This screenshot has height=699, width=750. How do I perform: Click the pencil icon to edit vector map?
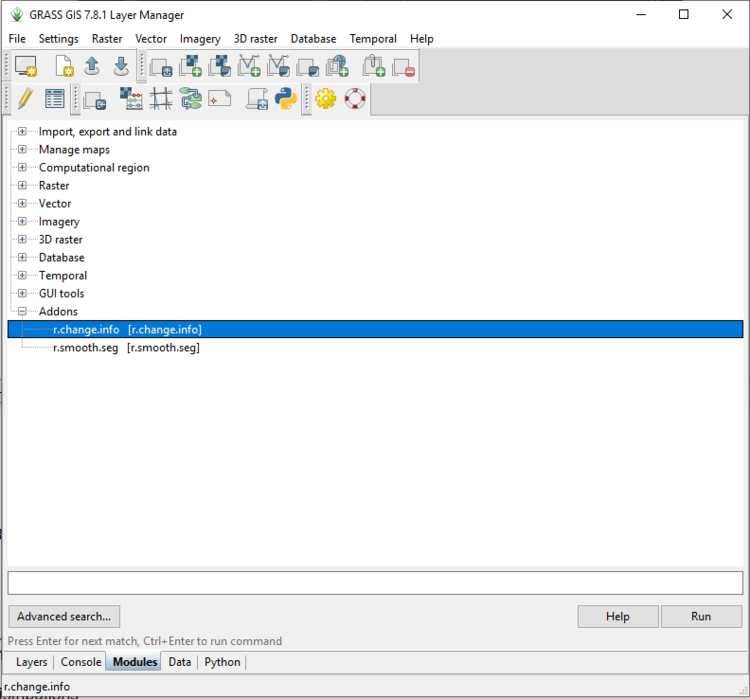coord(25,98)
